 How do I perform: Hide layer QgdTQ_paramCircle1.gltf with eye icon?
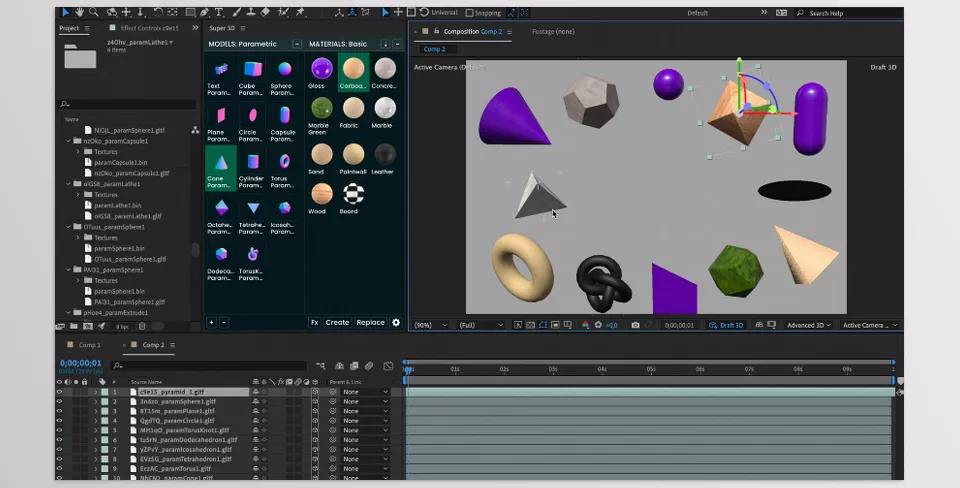coord(59,421)
